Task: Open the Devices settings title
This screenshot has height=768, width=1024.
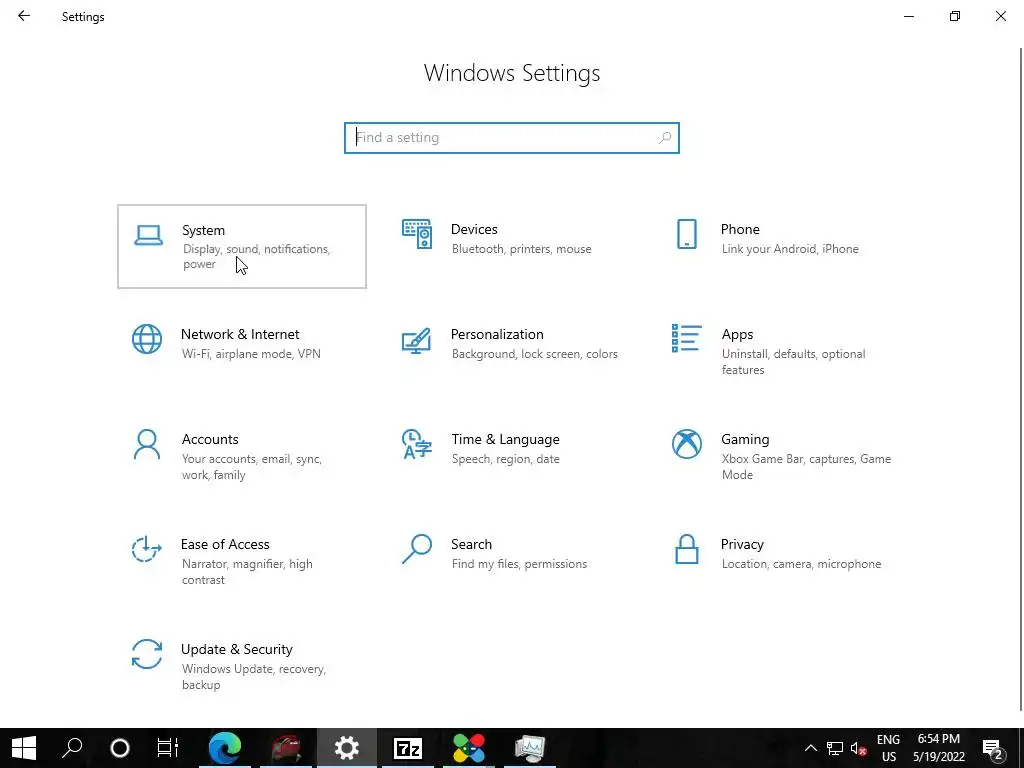Action: coord(474,229)
